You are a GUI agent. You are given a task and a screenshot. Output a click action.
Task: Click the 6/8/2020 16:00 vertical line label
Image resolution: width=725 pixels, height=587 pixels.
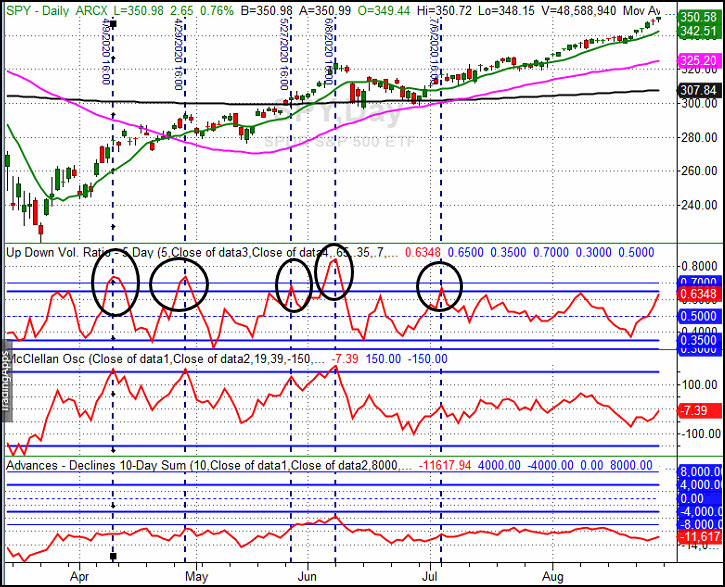click(329, 52)
